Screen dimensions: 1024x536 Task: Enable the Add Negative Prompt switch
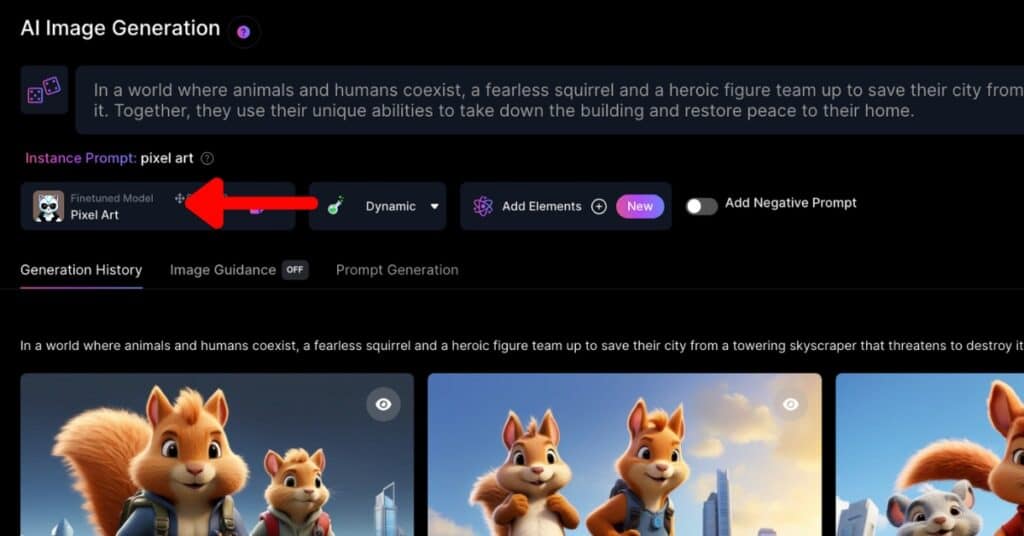click(x=701, y=206)
